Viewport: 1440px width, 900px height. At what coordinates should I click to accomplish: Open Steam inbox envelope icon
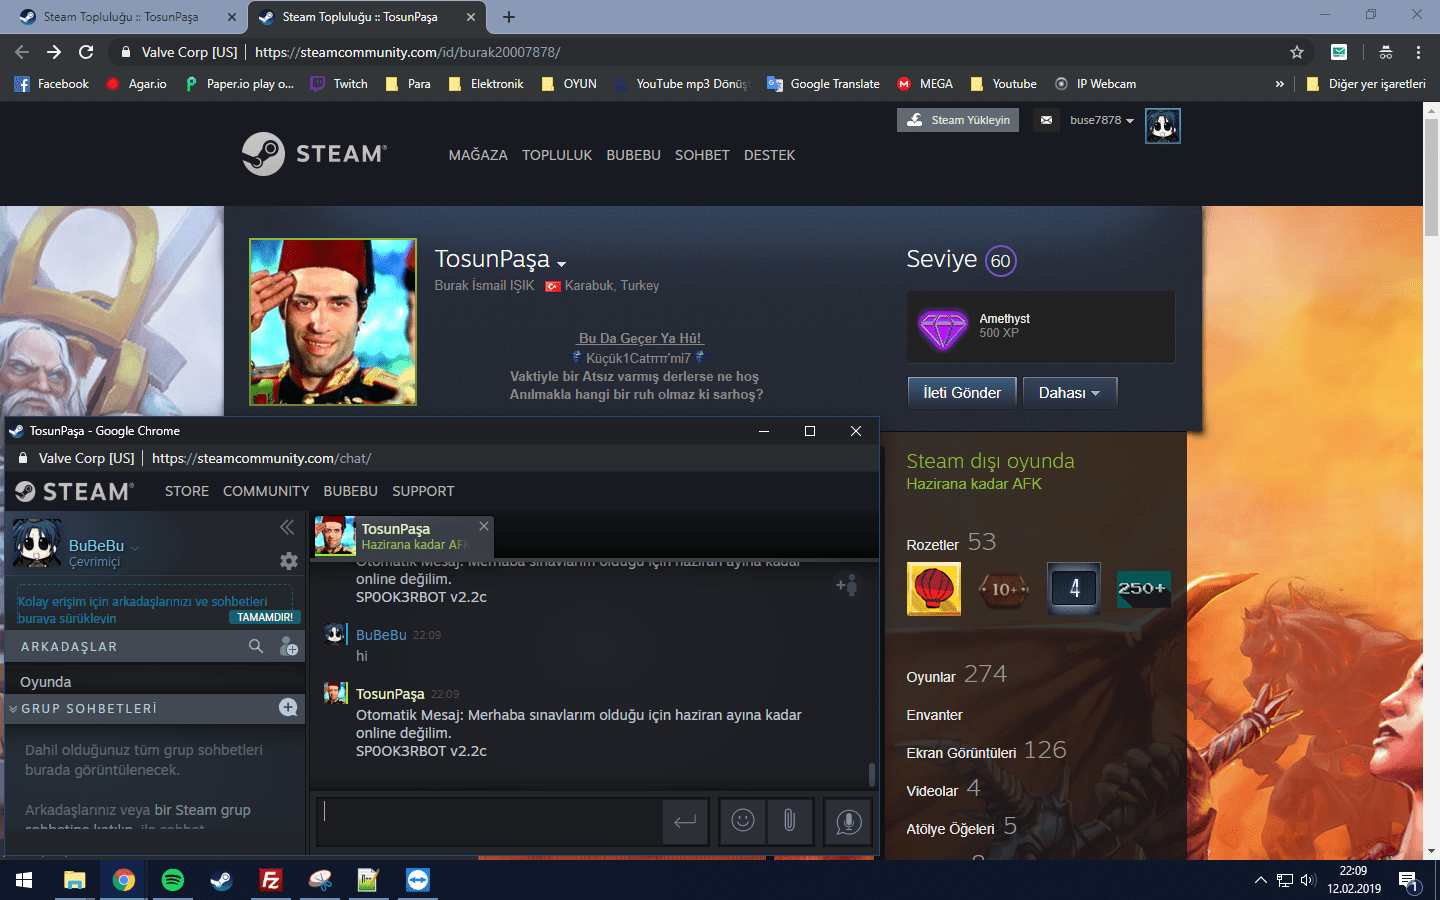[x=1046, y=120]
